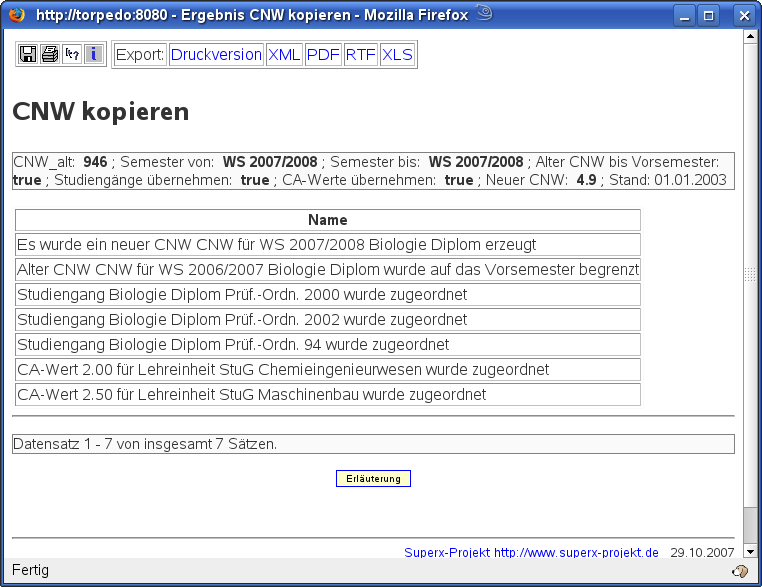The image size is (762, 587).
Task: Maximize the Firefox window
Action: click(x=709, y=16)
